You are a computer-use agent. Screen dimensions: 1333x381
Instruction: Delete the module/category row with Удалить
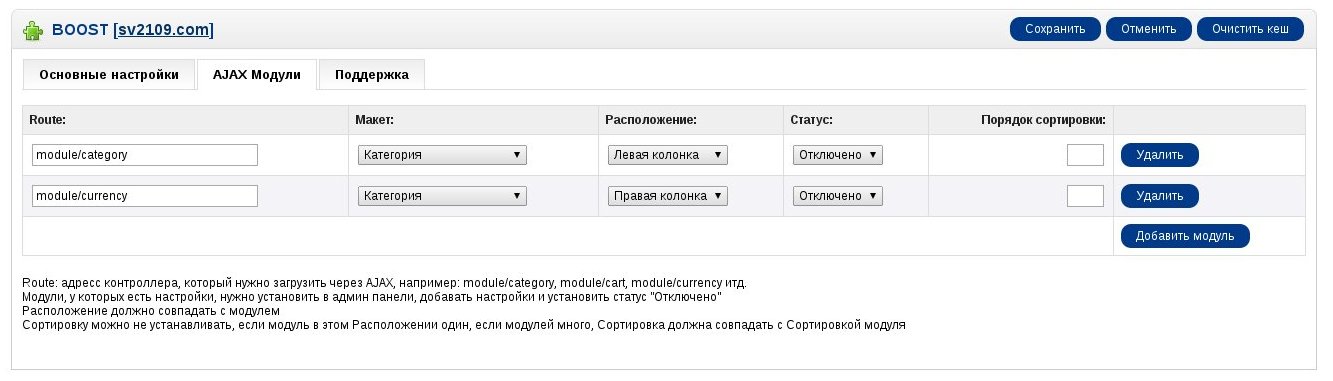[x=1160, y=155]
